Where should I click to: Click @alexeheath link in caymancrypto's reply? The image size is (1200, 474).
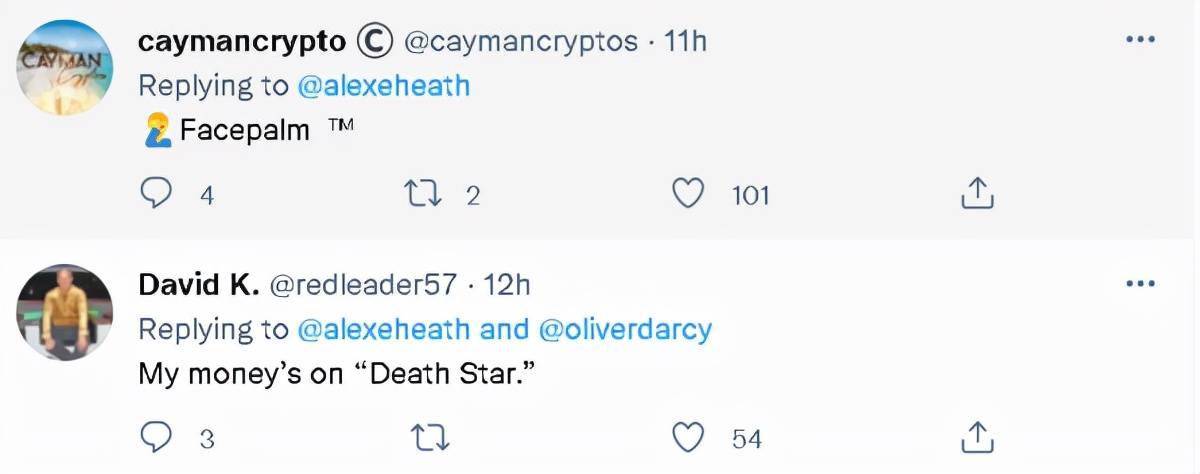pyautogui.click(x=383, y=86)
